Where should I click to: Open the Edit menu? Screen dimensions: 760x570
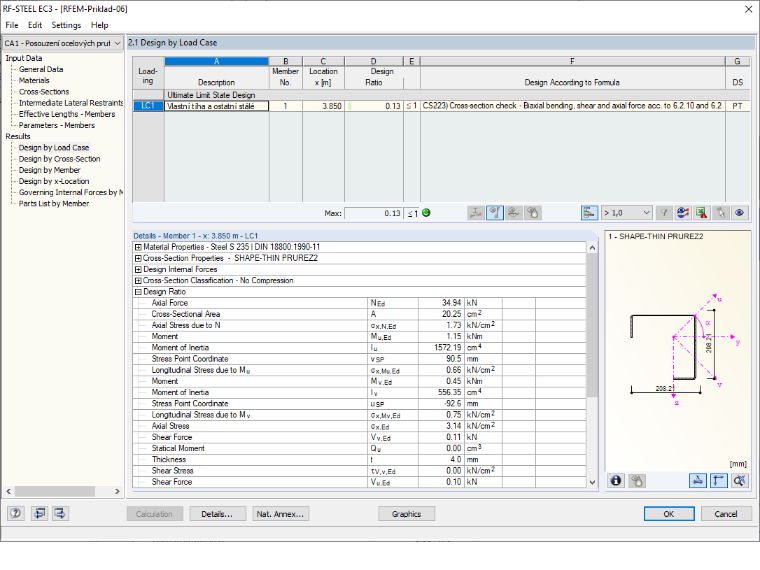(x=34, y=25)
